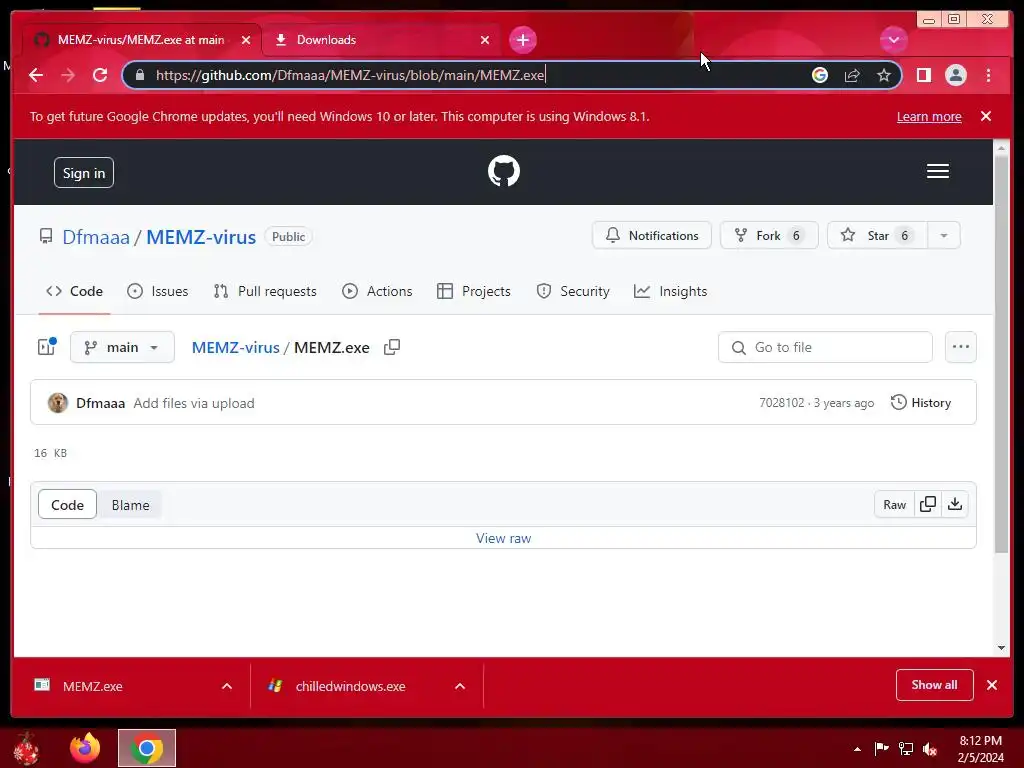Expand the tab search chevron
1024x768 pixels.
pyautogui.click(x=893, y=40)
